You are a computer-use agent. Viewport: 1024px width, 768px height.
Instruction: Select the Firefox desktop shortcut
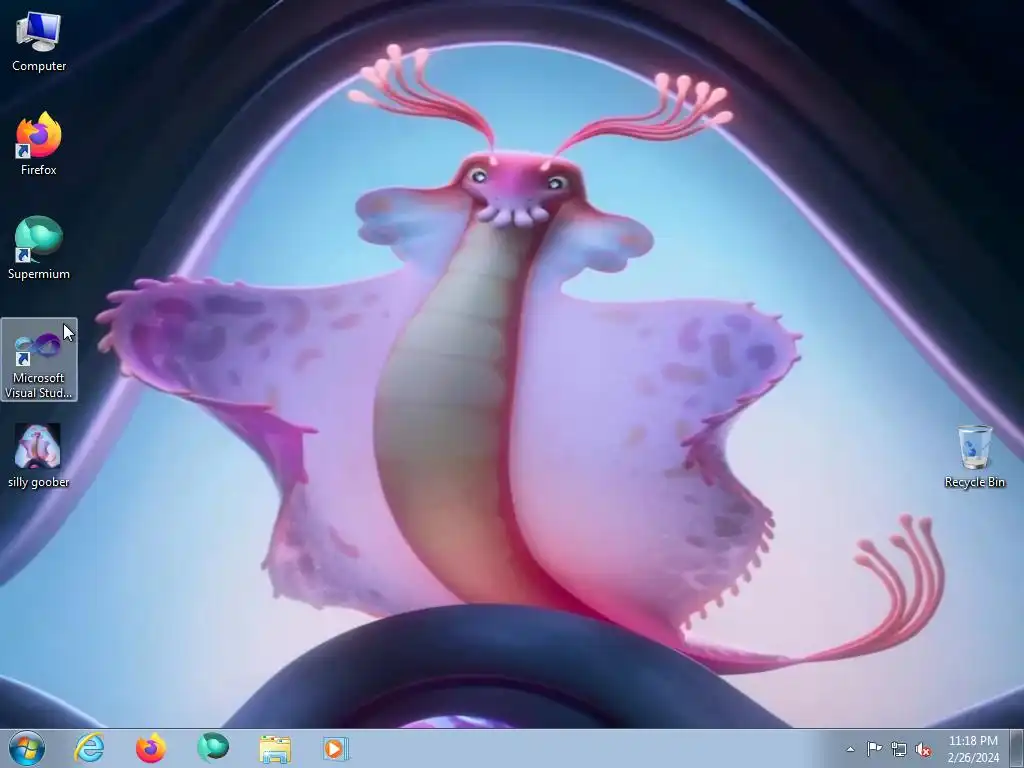click(x=39, y=144)
